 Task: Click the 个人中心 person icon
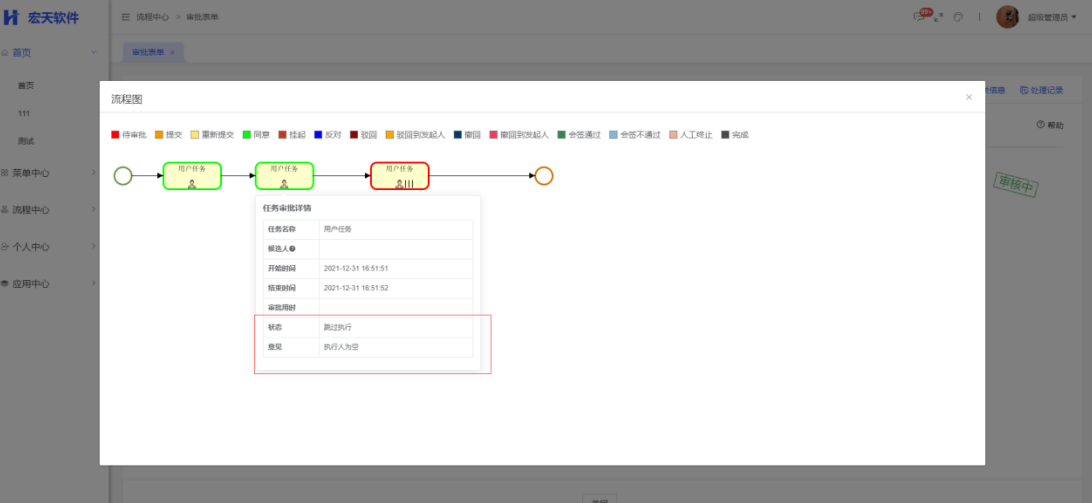5,247
